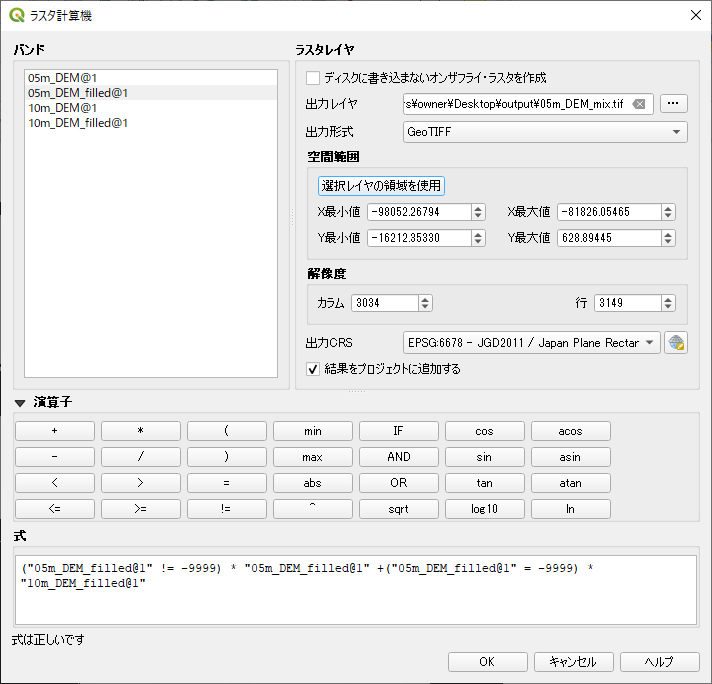Insert the max function

click(313, 456)
